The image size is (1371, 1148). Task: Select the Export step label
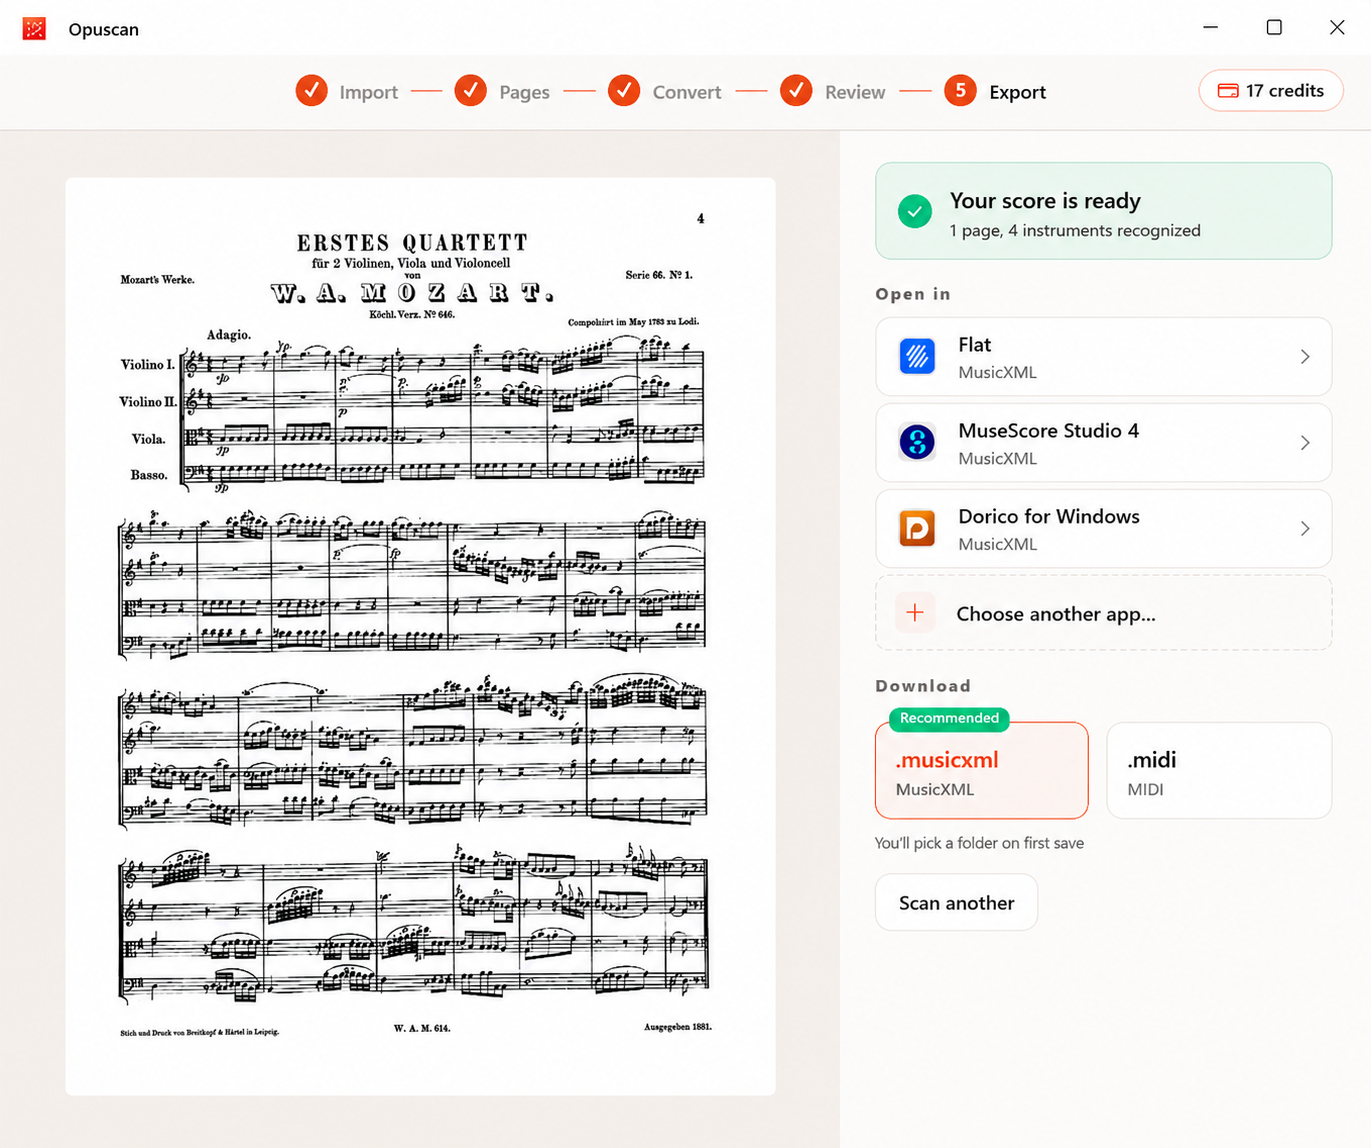[x=1018, y=92]
